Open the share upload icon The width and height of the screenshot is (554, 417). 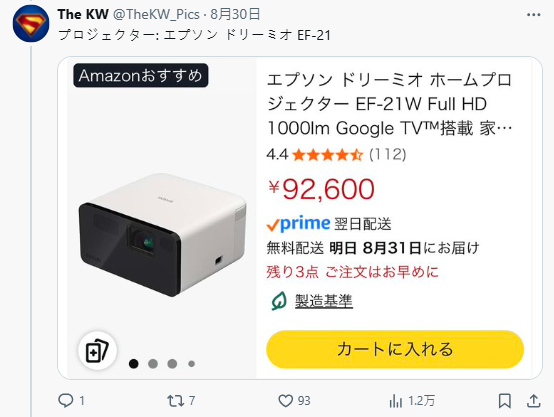pyautogui.click(x=534, y=401)
